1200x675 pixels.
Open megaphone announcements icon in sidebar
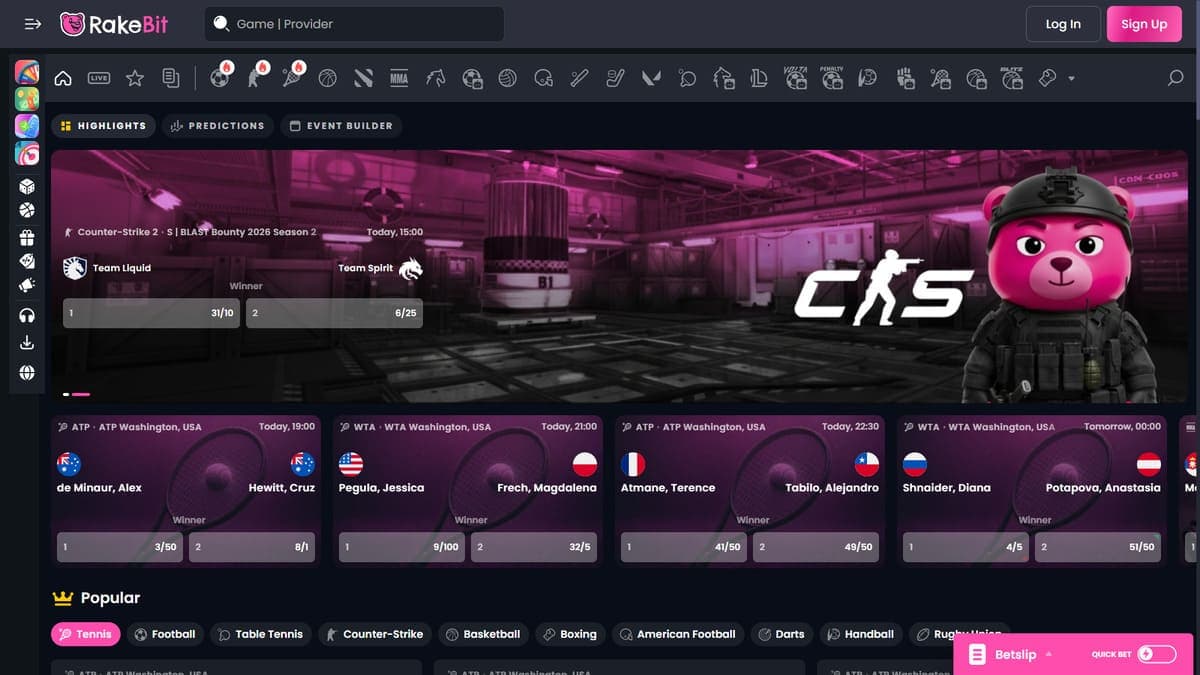[27, 285]
